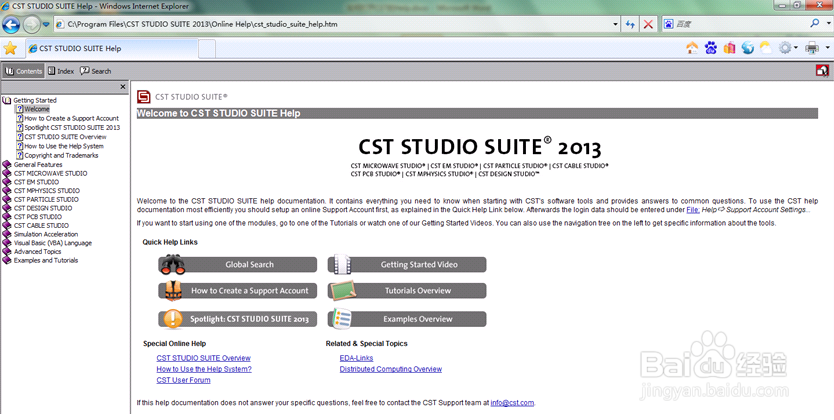Screen dimensions: 834x420
Task: Open CST STUDIO SUITE Overview tree topic
Action: pyautogui.click(x=65, y=137)
